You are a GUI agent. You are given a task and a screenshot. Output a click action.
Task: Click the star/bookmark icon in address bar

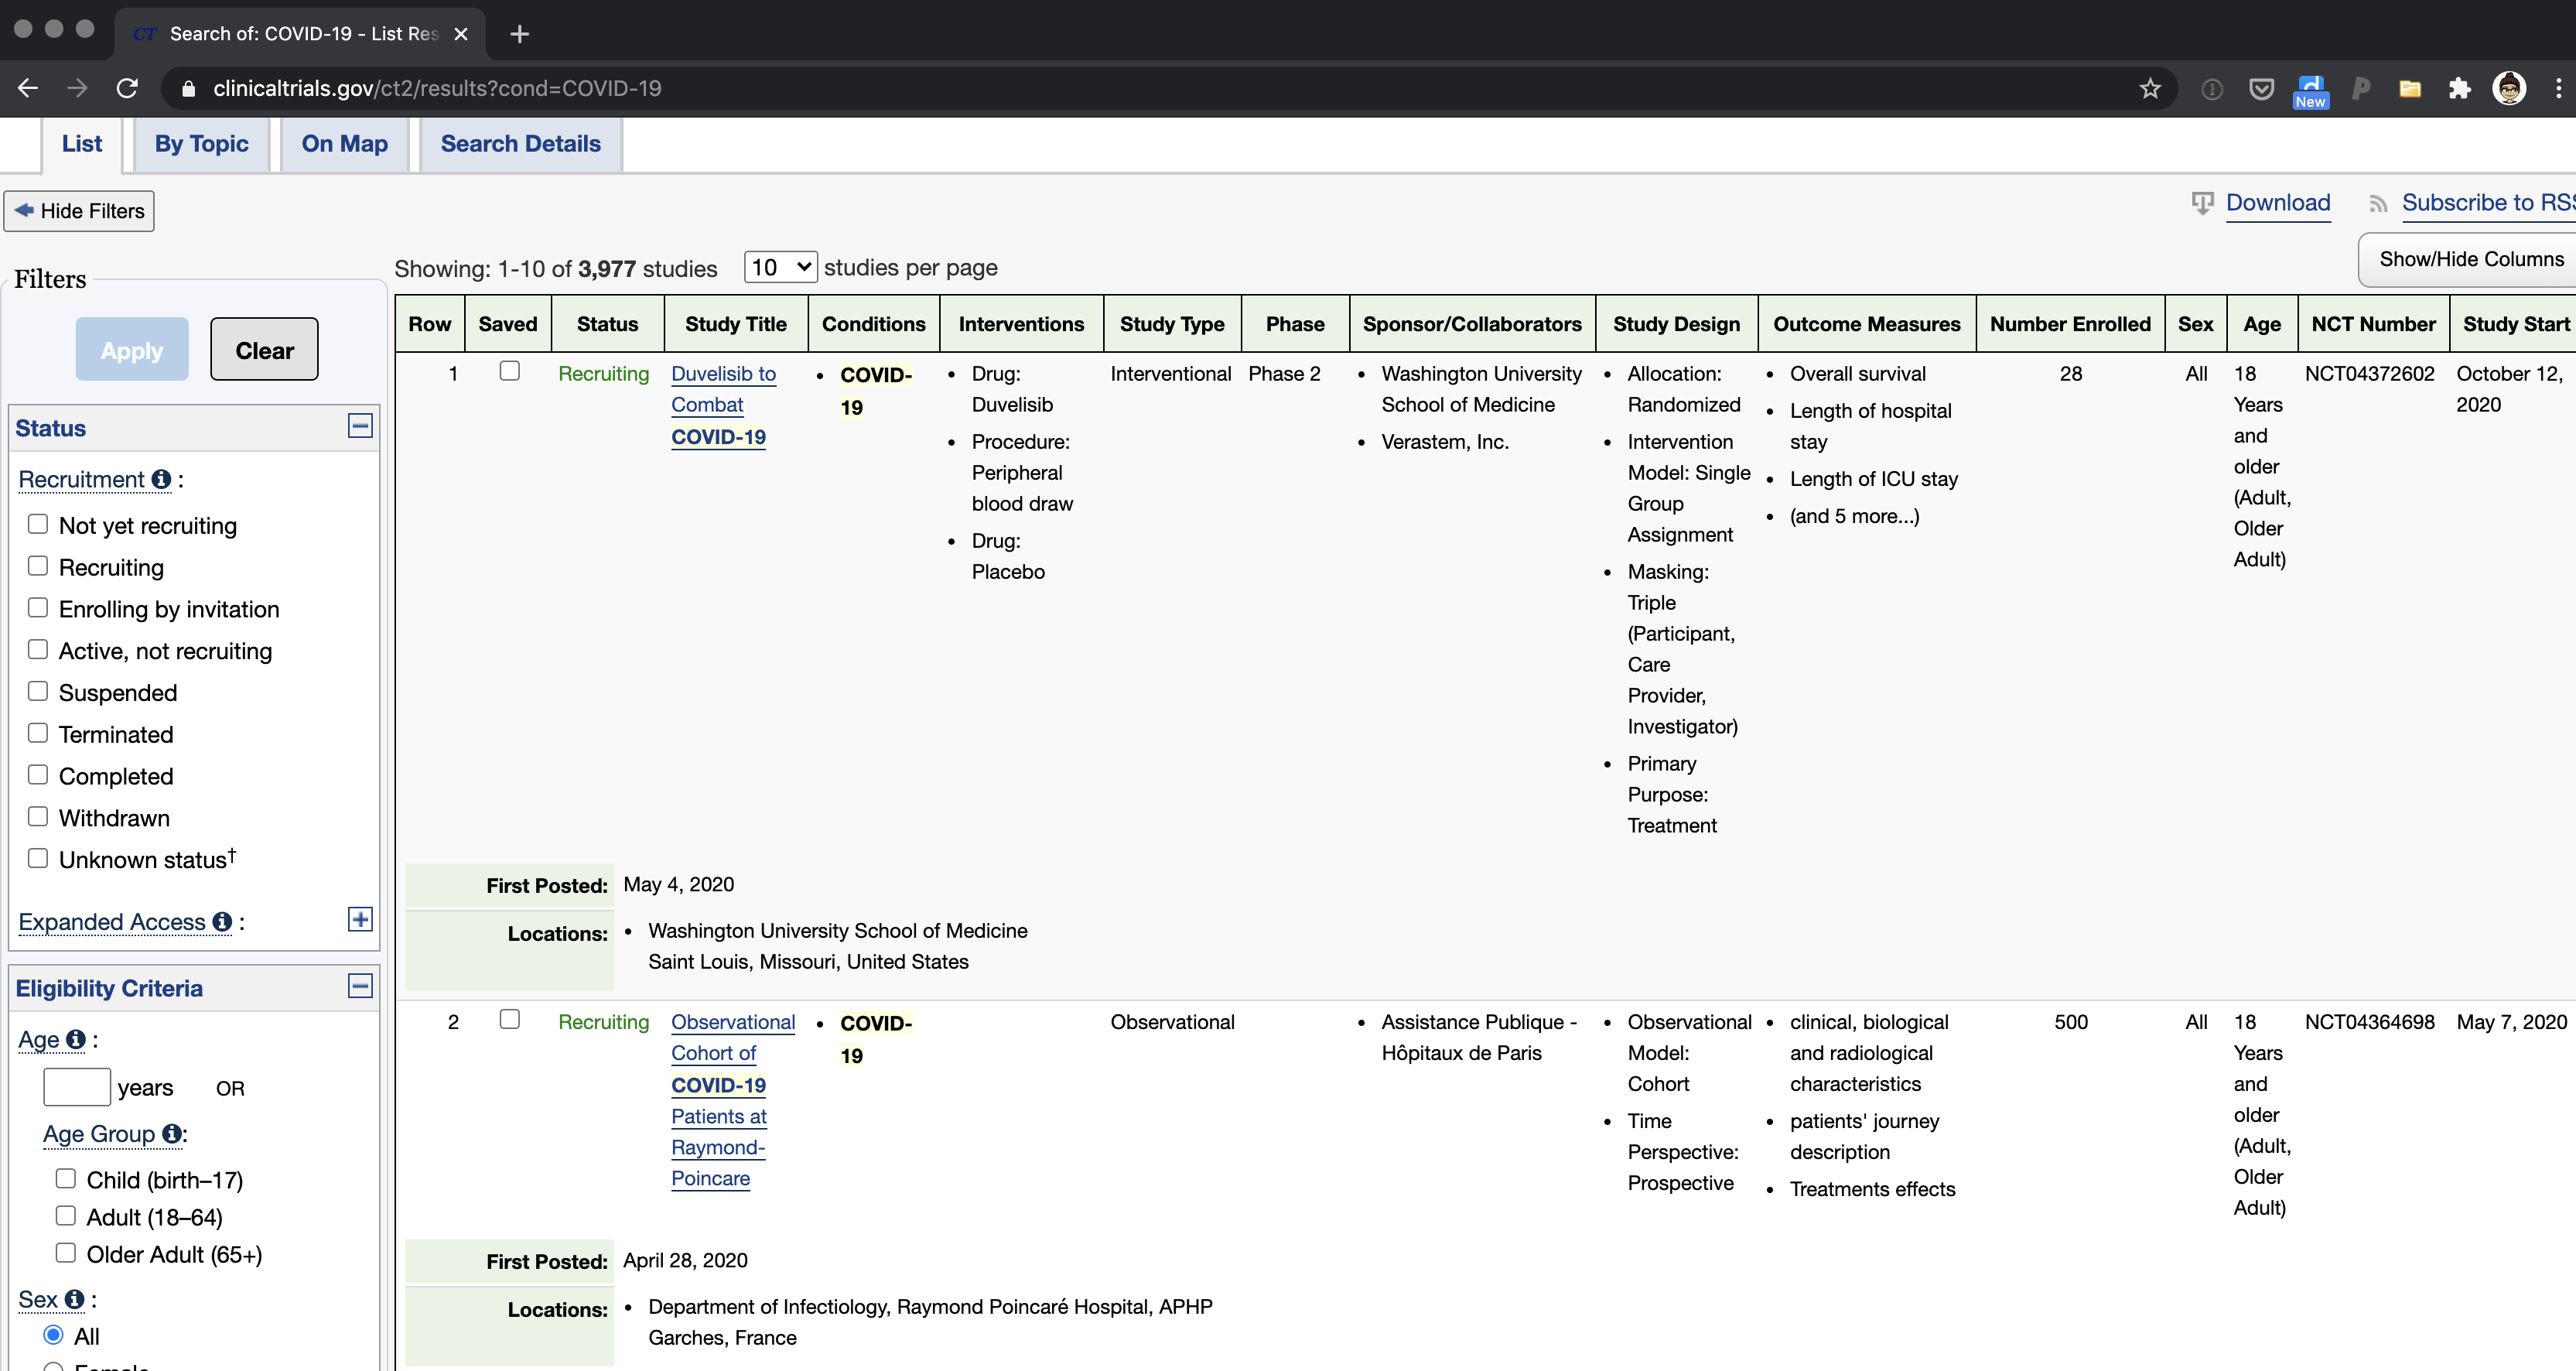(x=2150, y=88)
